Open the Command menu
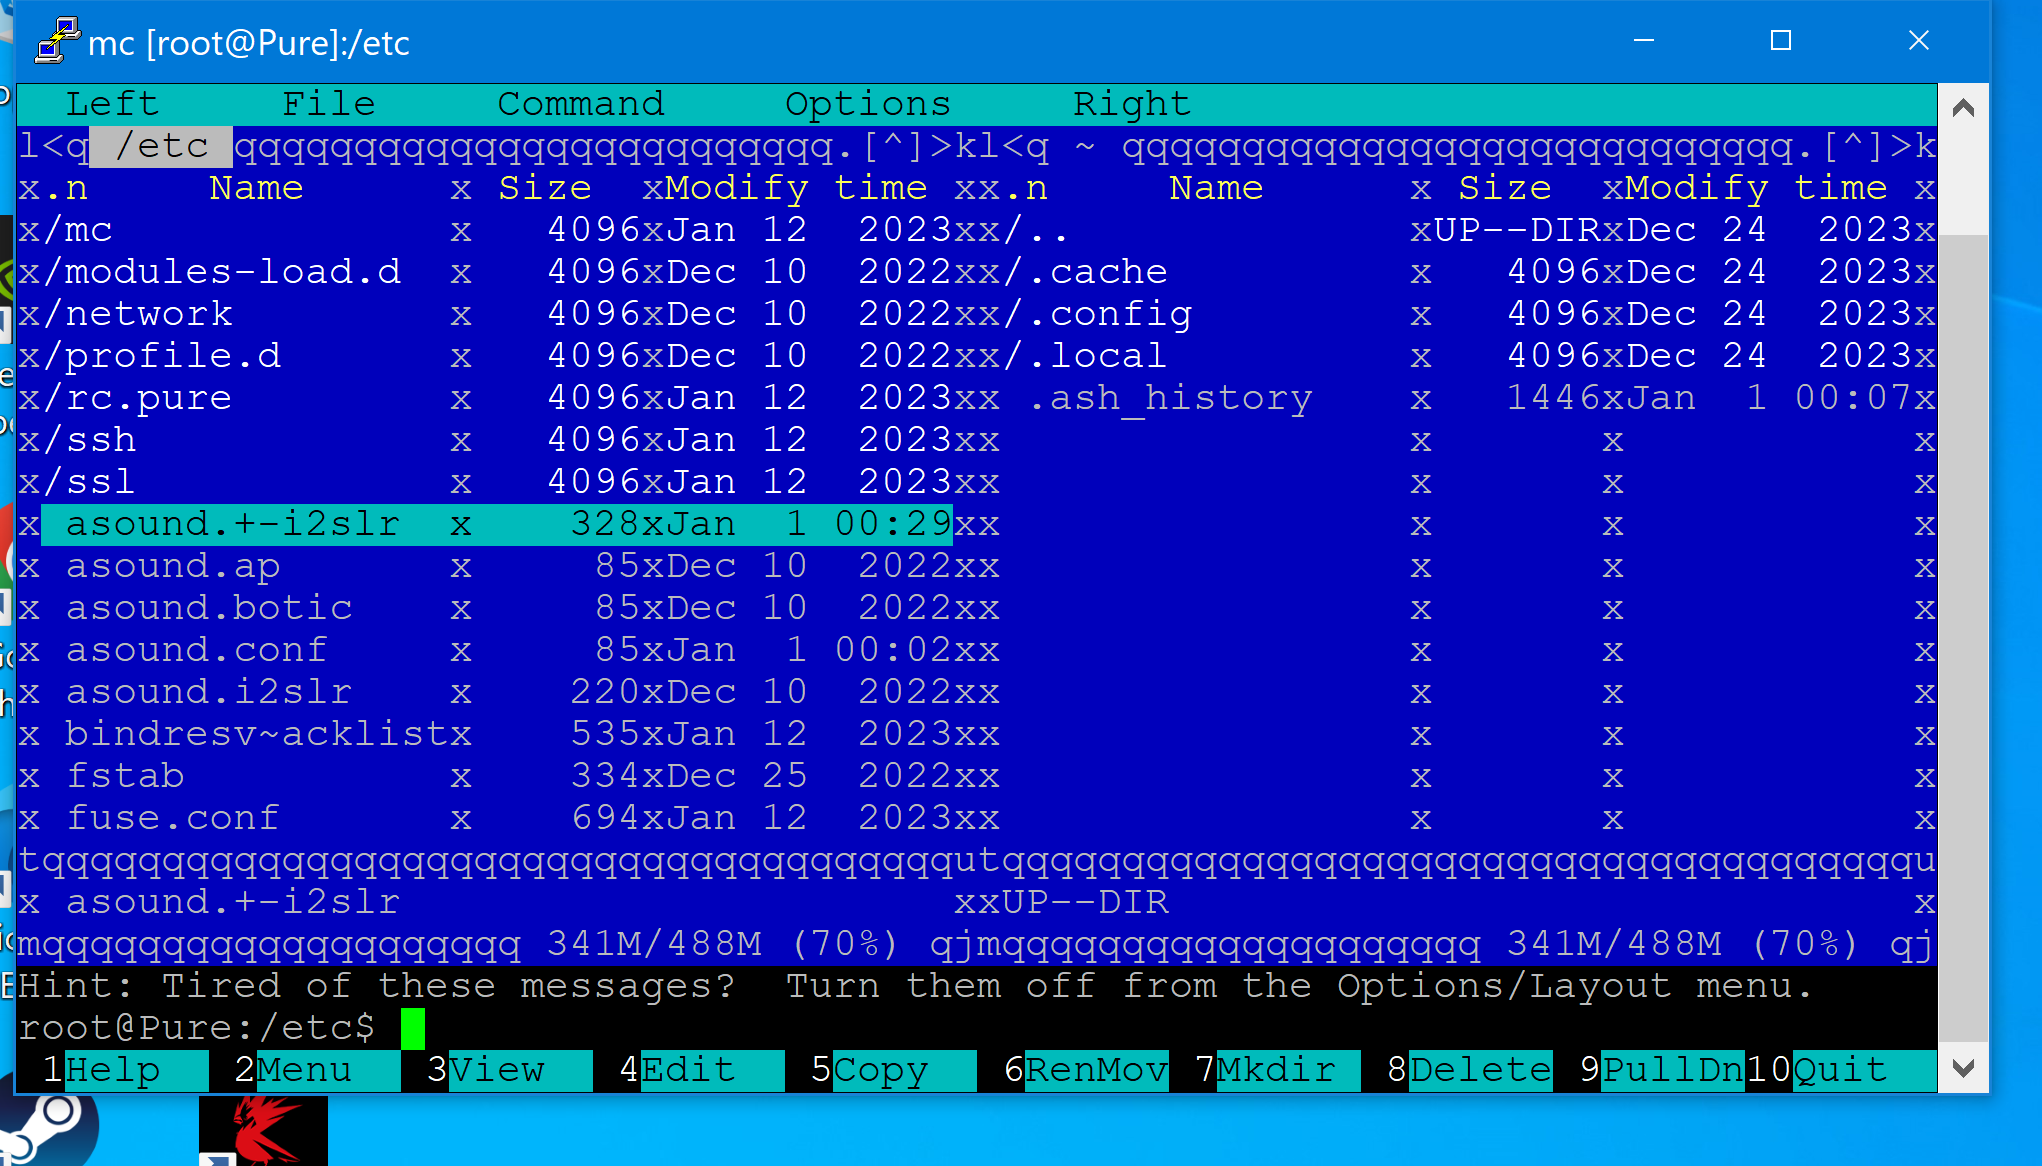Viewport: 2042px width, 1166px height. (580, 104)
